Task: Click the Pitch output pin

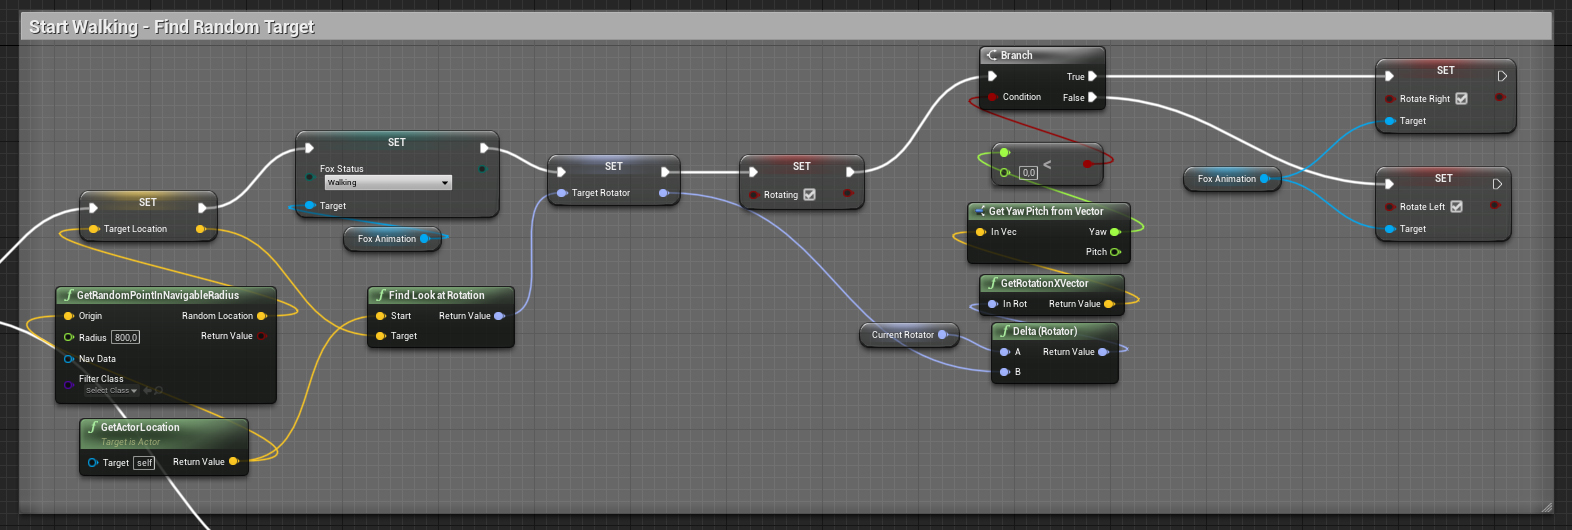Action: pyautogui.click(x=1115, y=252)
